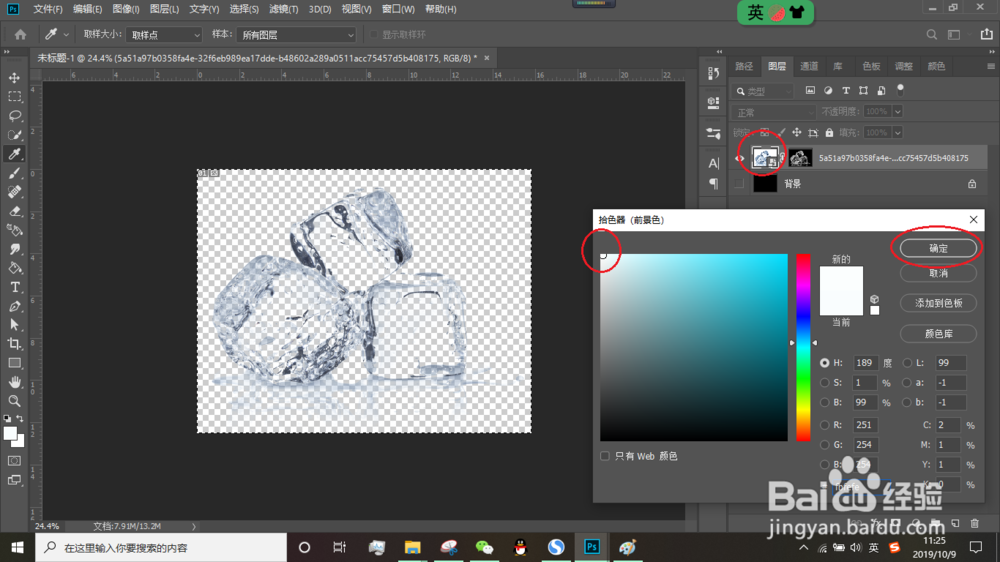
Task: Open eyedropper tool preset arrow in options bar
Action: click(x=66, y=34)
